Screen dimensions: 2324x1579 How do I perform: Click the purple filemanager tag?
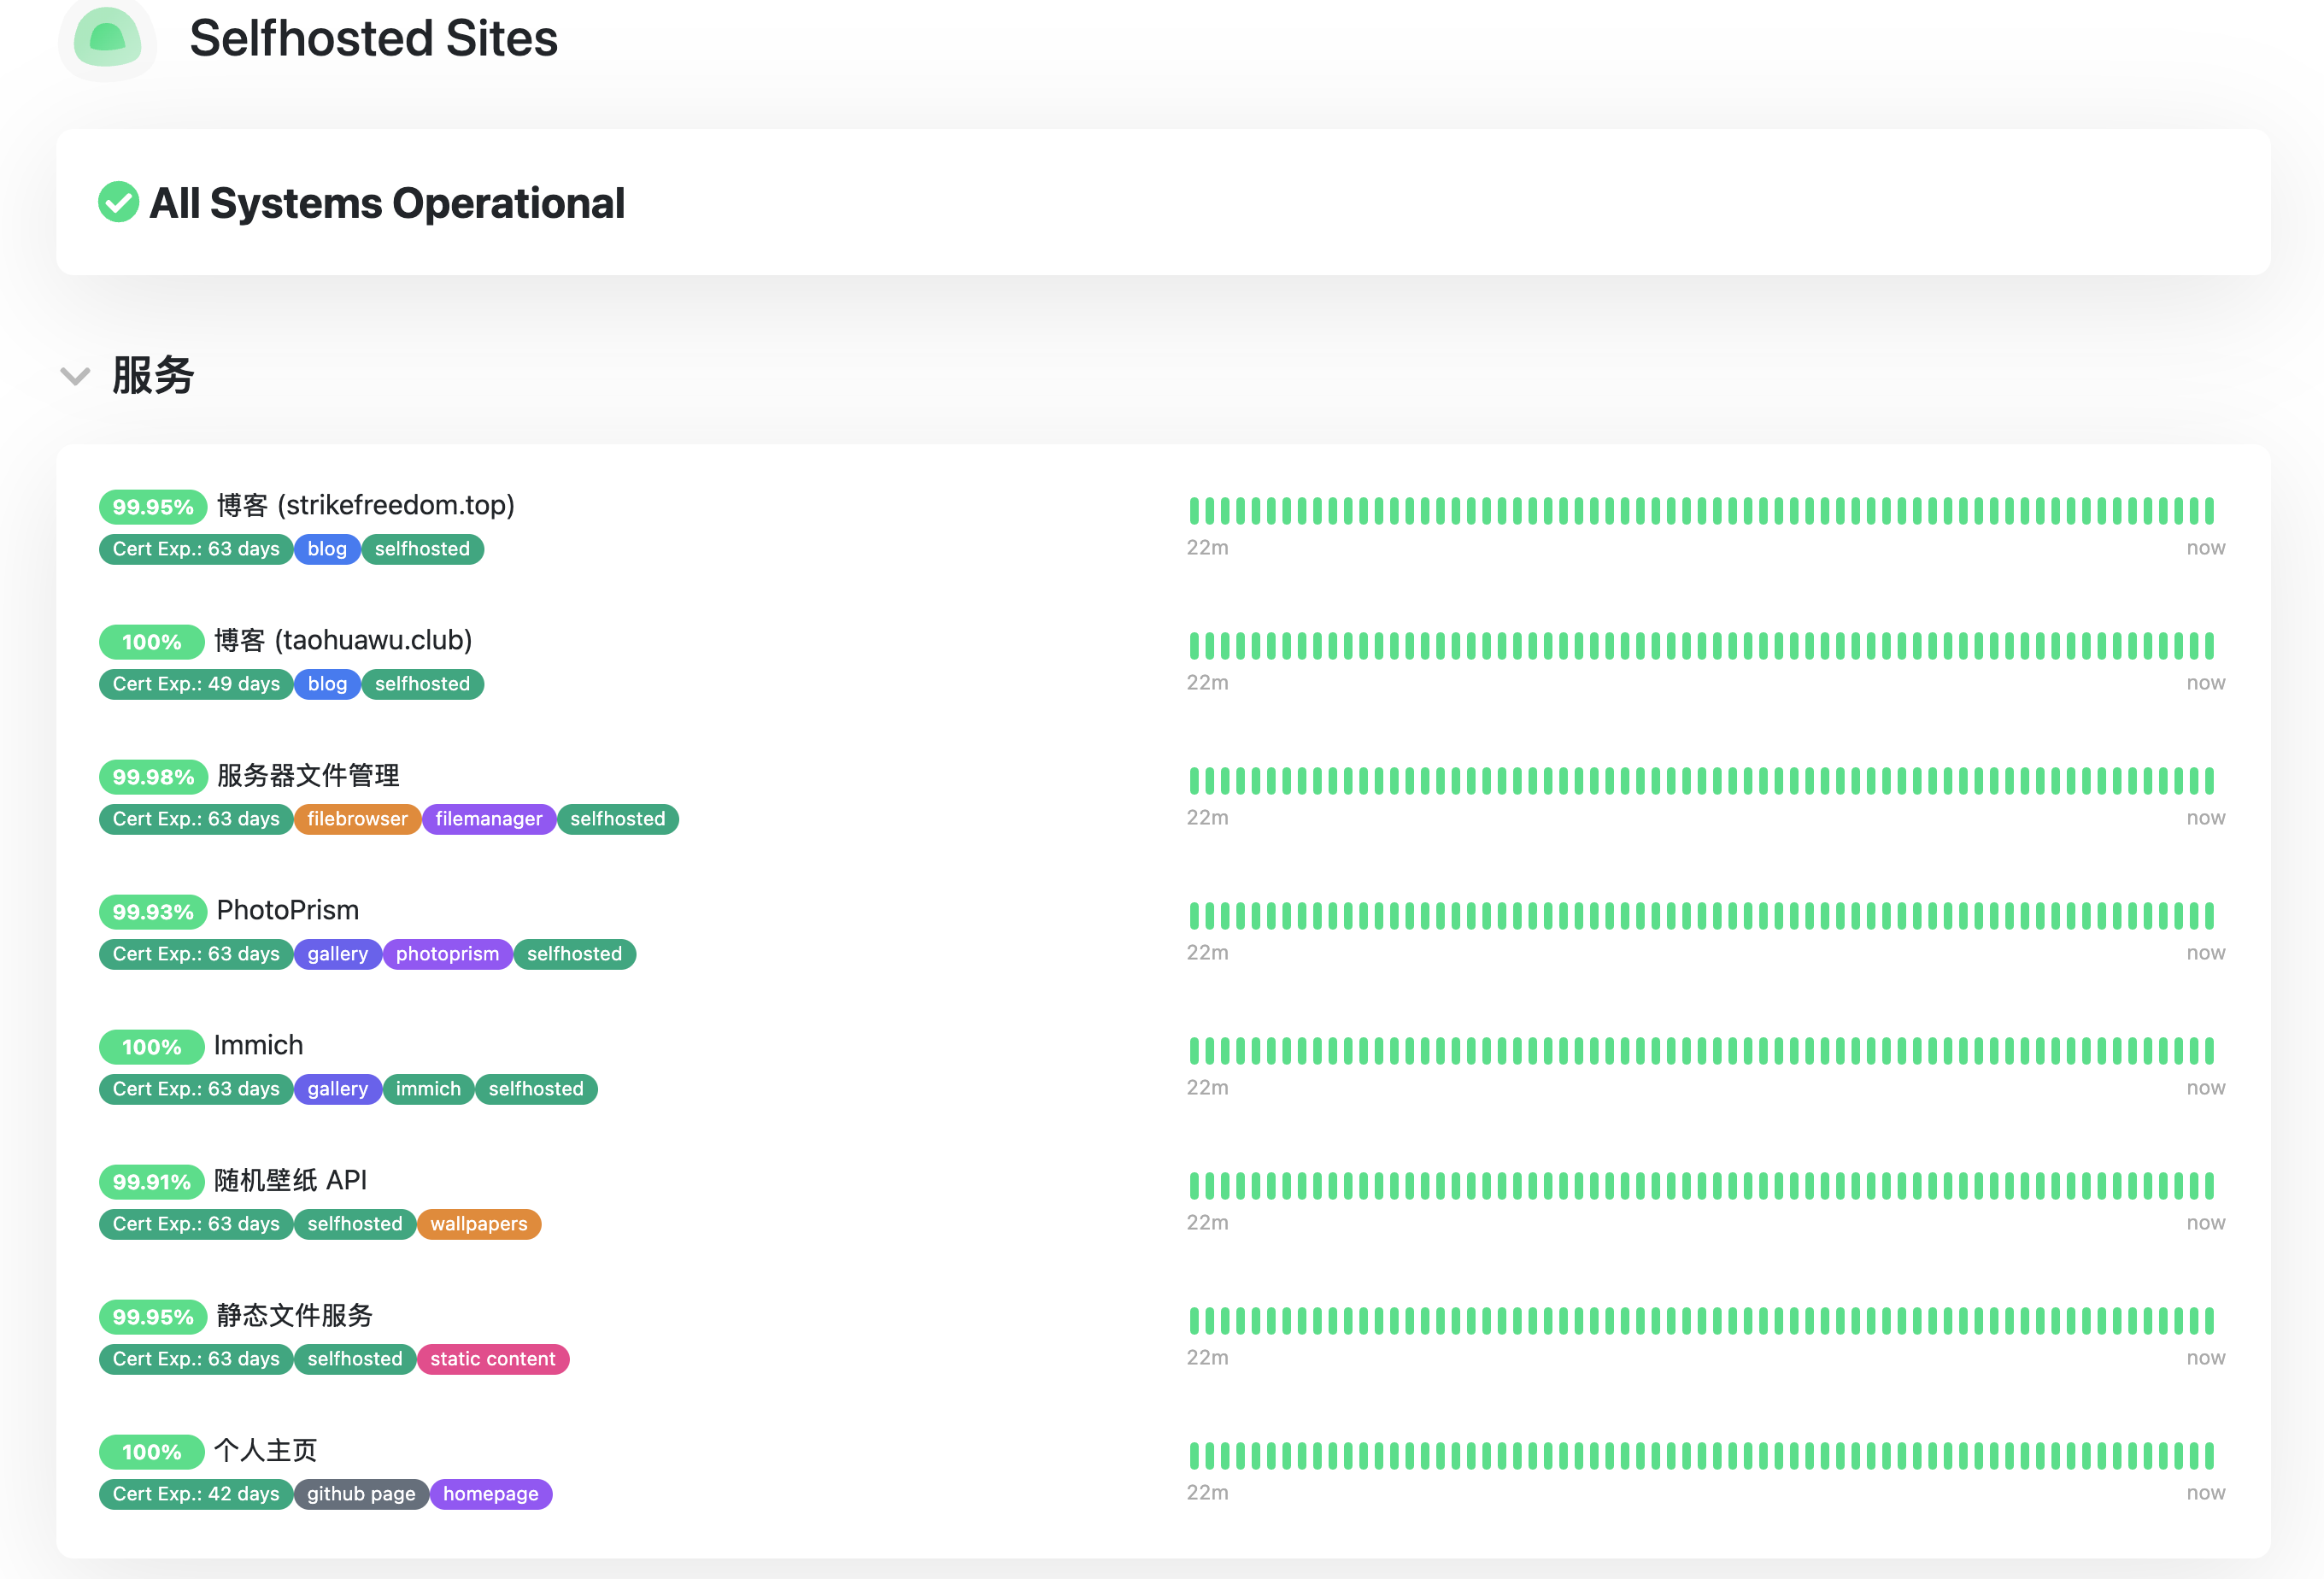click(x=489, y=819)
